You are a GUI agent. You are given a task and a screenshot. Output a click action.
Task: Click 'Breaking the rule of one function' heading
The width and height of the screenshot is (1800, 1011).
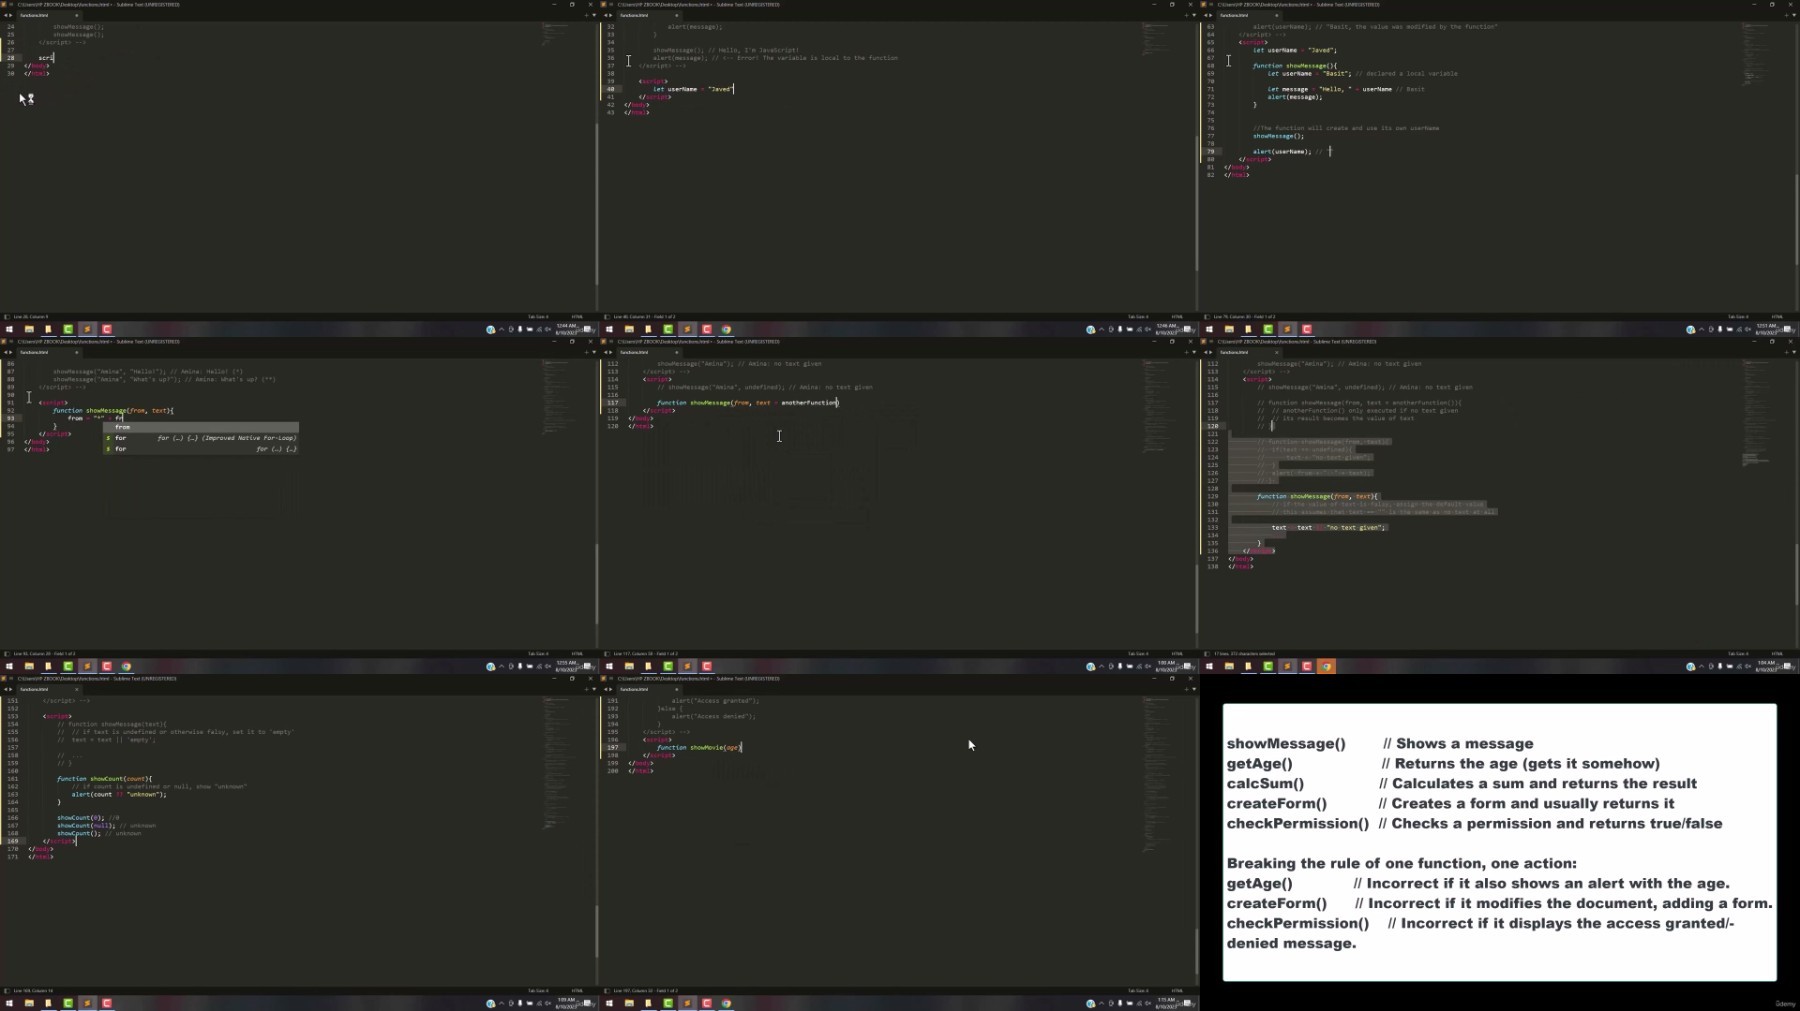[1401, 863]
